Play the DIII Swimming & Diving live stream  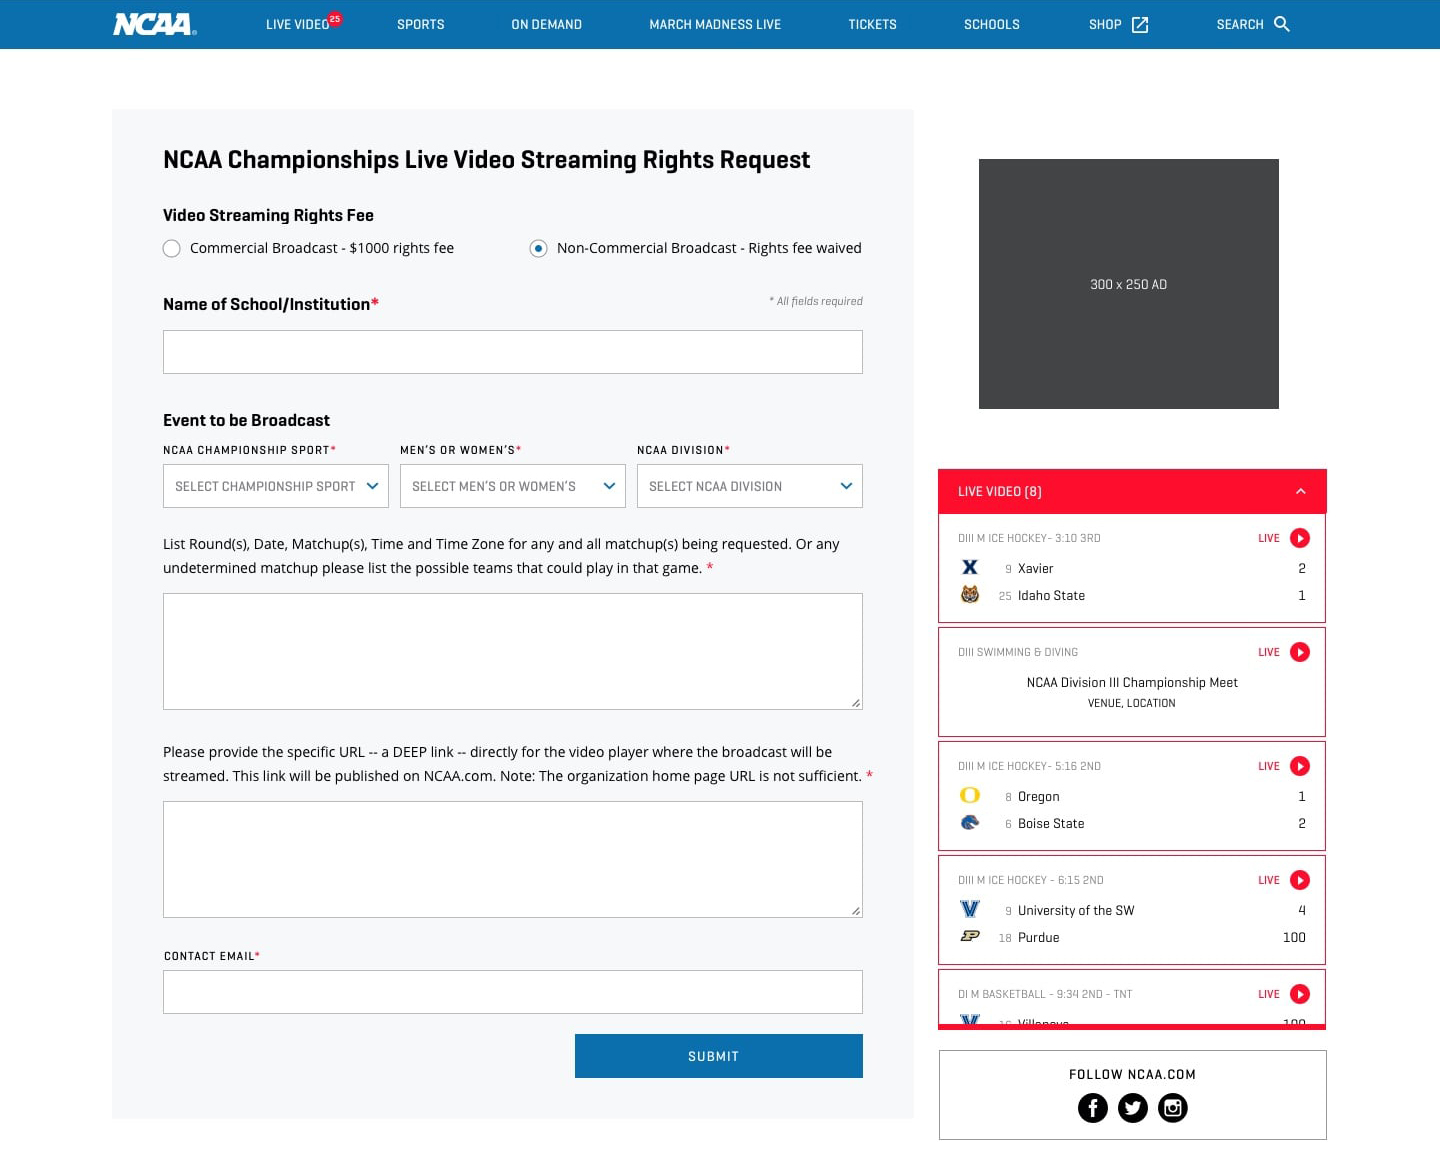point(1300,652)
